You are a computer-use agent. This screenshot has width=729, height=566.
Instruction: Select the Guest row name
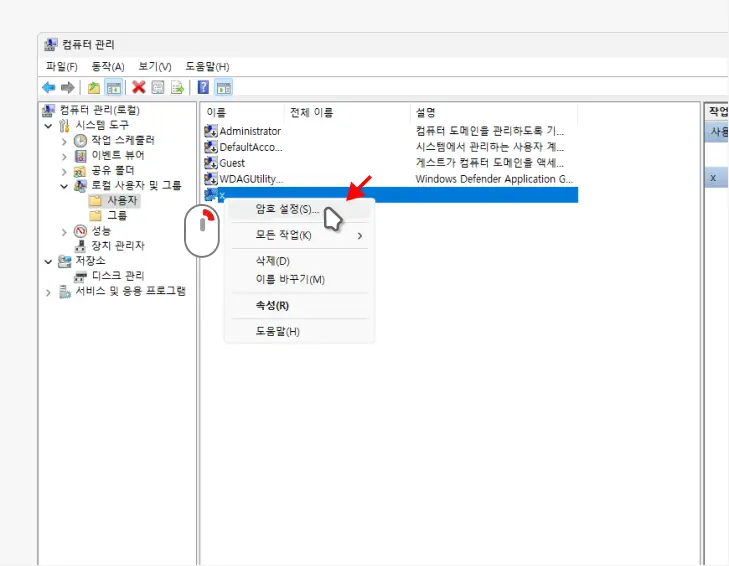point(232,163)
